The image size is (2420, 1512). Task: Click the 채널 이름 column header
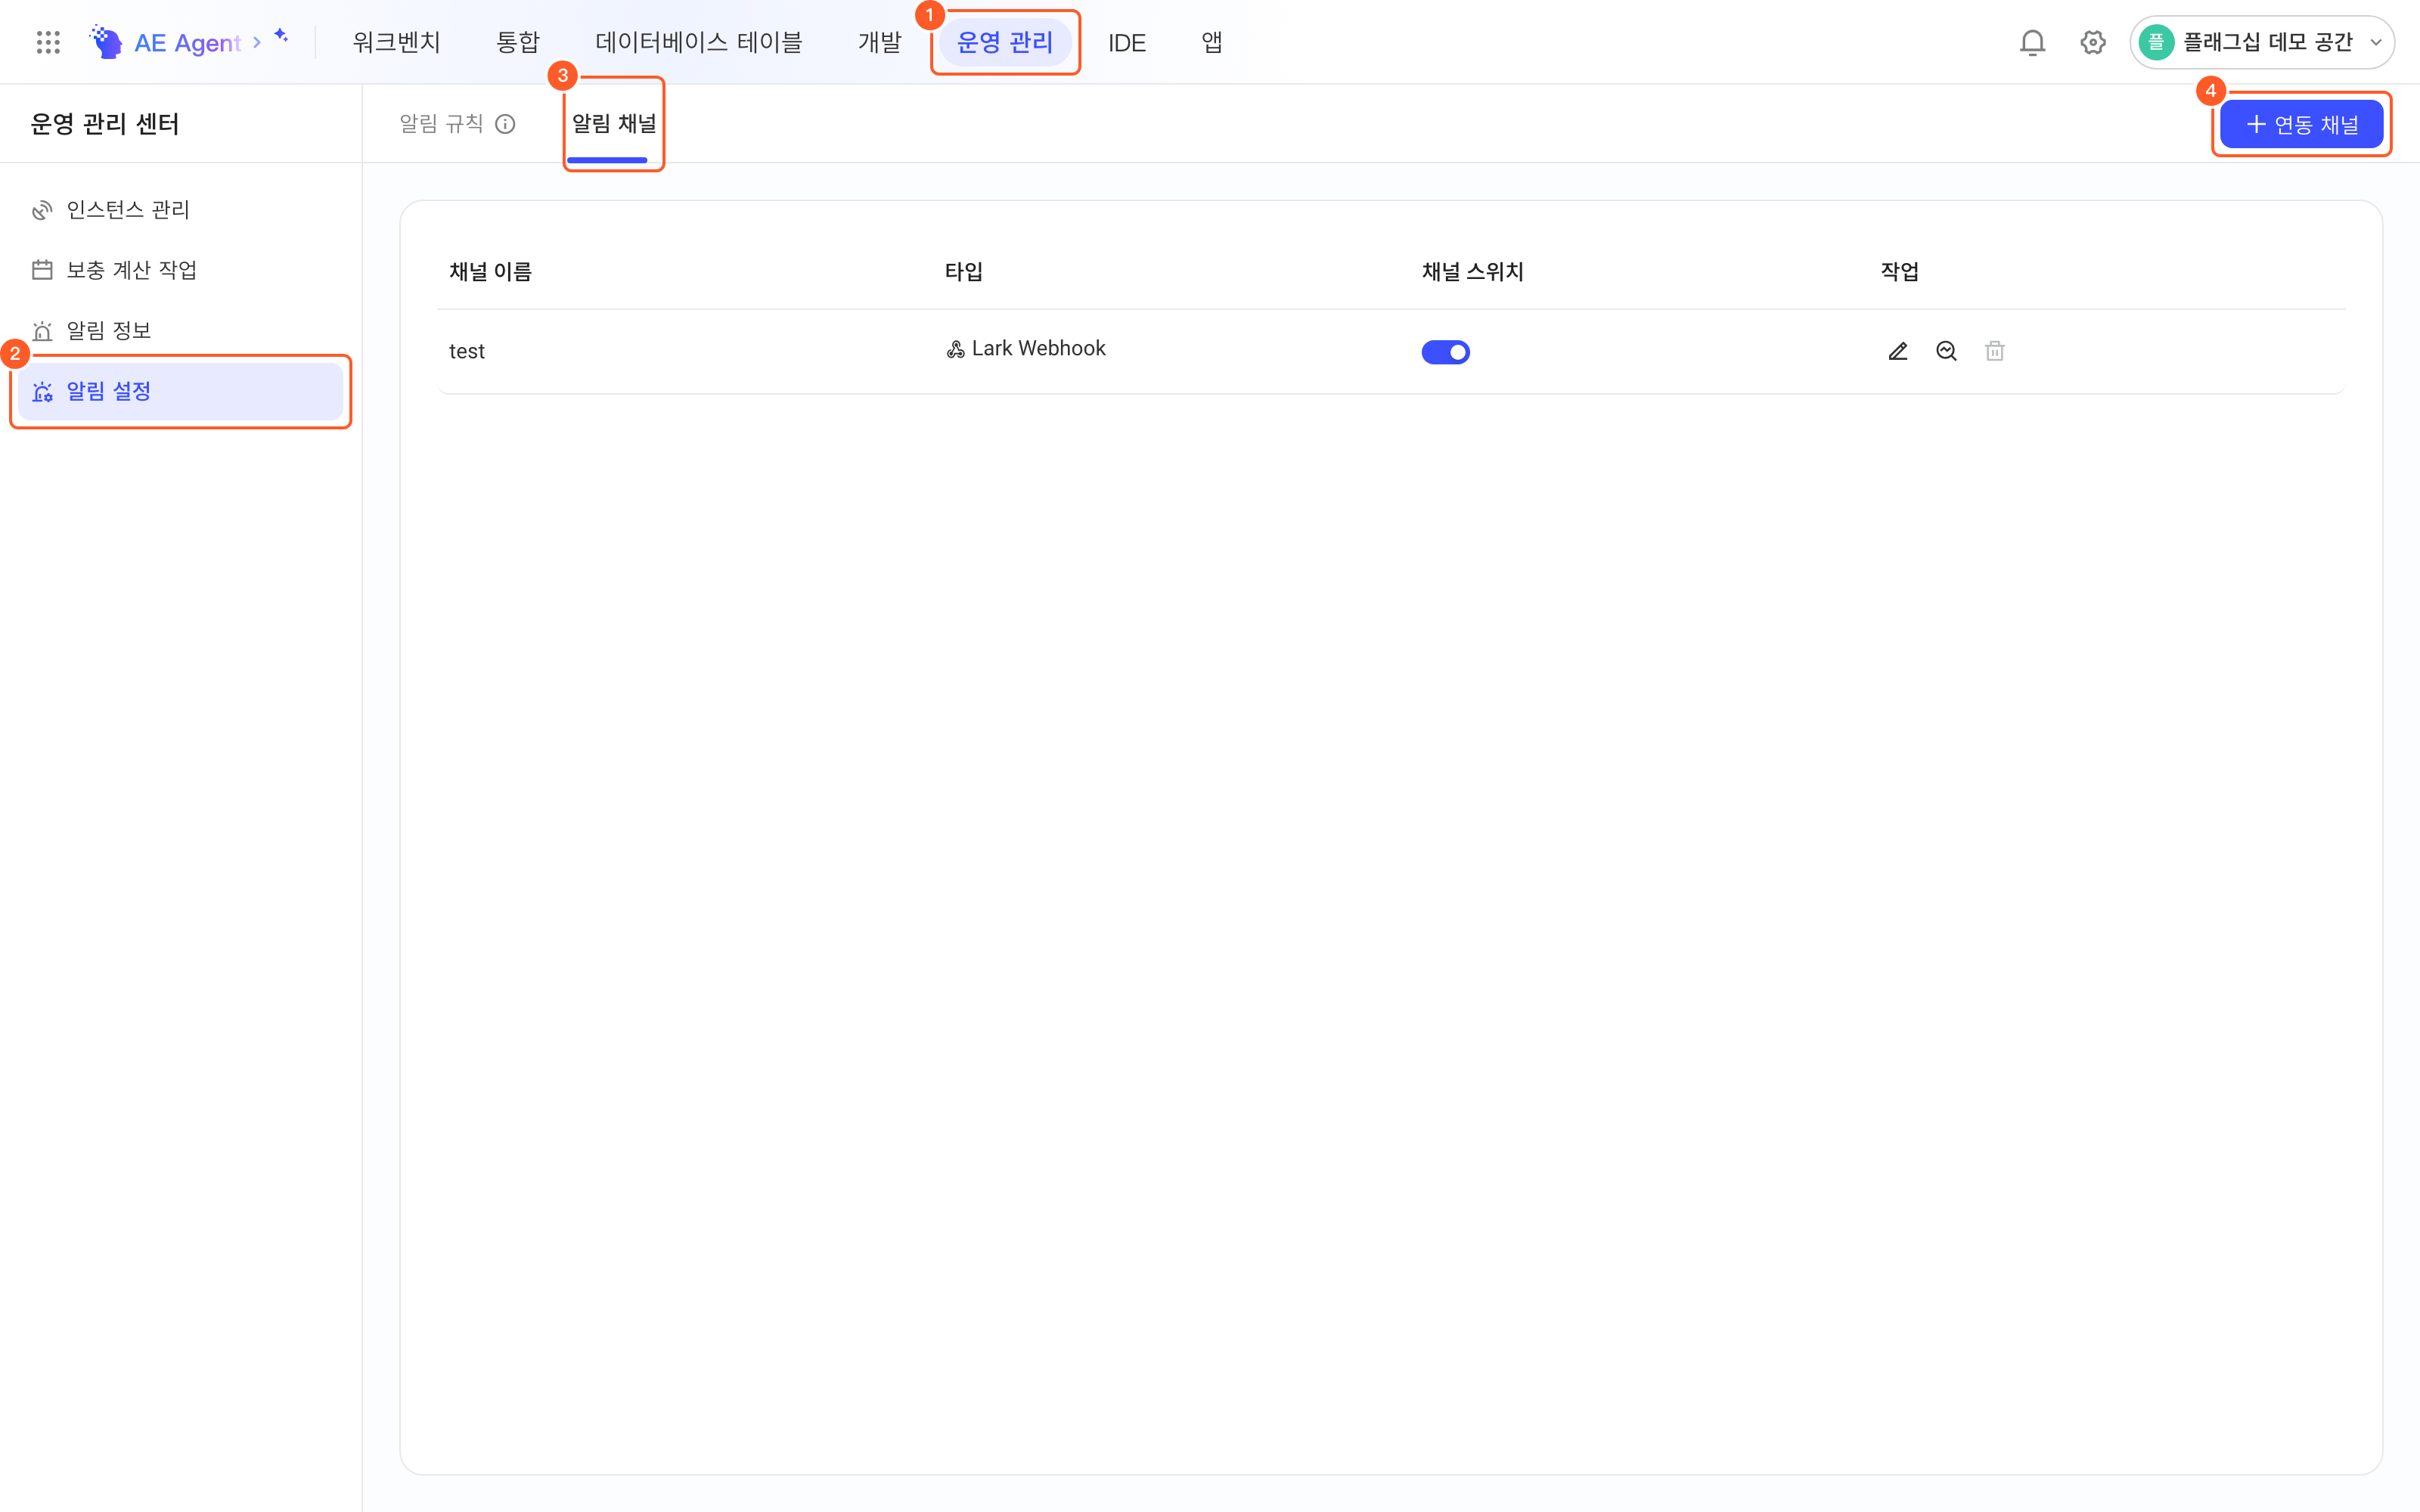point(490,271)
